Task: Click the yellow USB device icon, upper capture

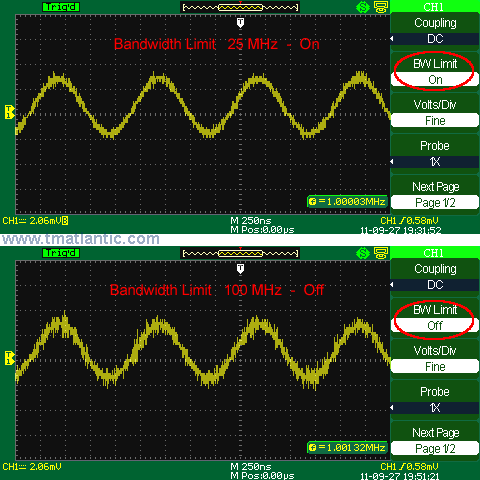Action: click(381, 7)
